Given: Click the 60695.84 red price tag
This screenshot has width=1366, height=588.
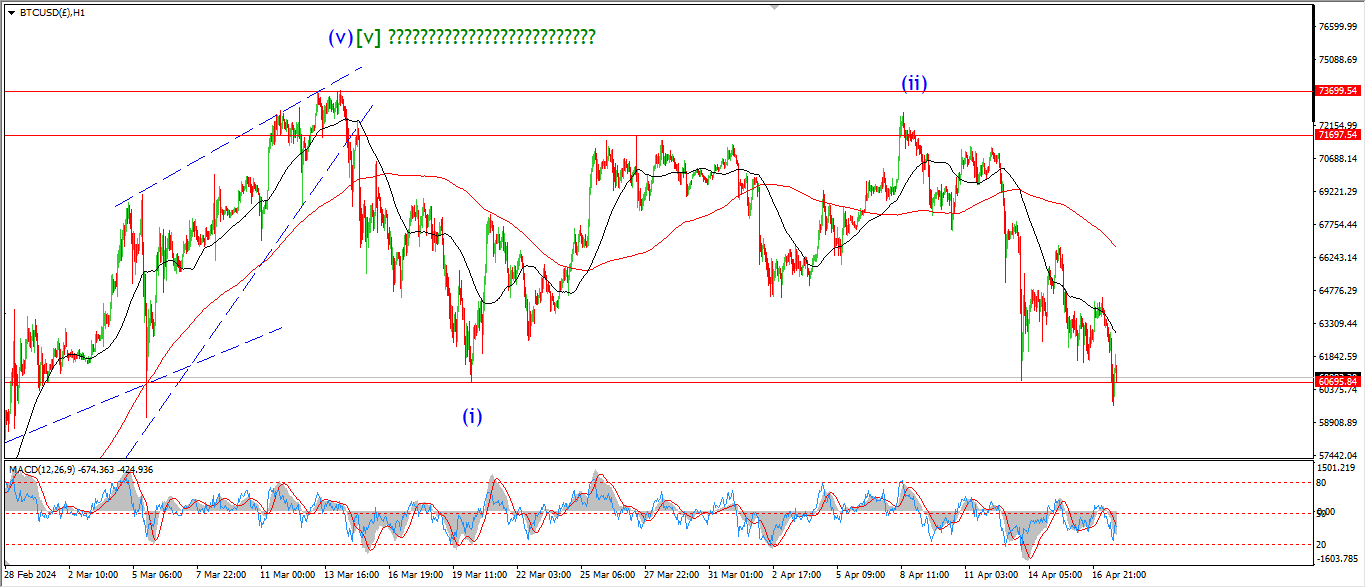Looking at the screenshot, I should (1337, 382).
